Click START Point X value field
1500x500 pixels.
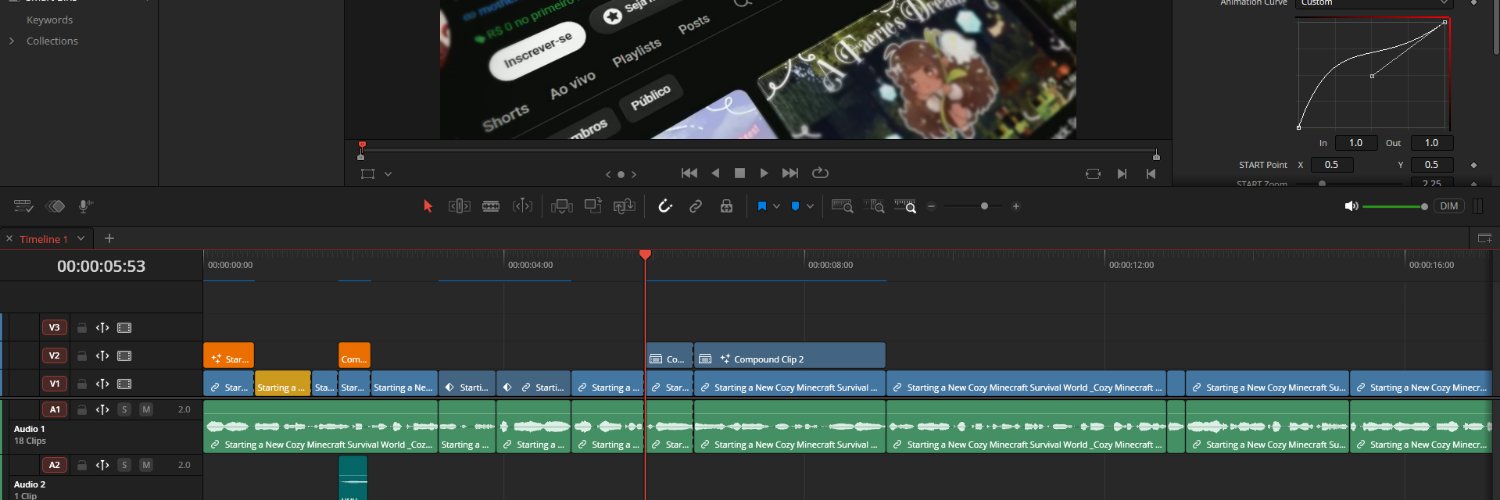click(1332, 165)
